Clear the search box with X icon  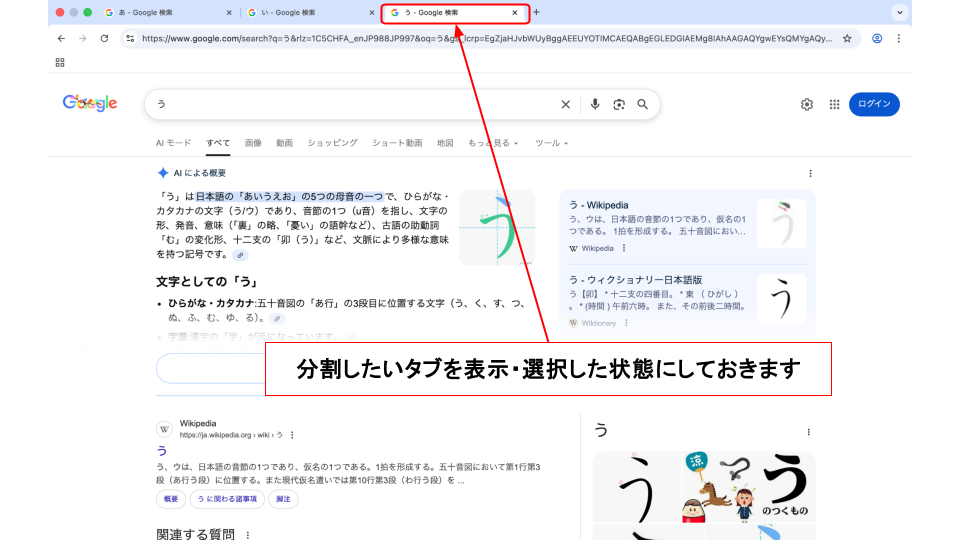(x=566, y=104)
